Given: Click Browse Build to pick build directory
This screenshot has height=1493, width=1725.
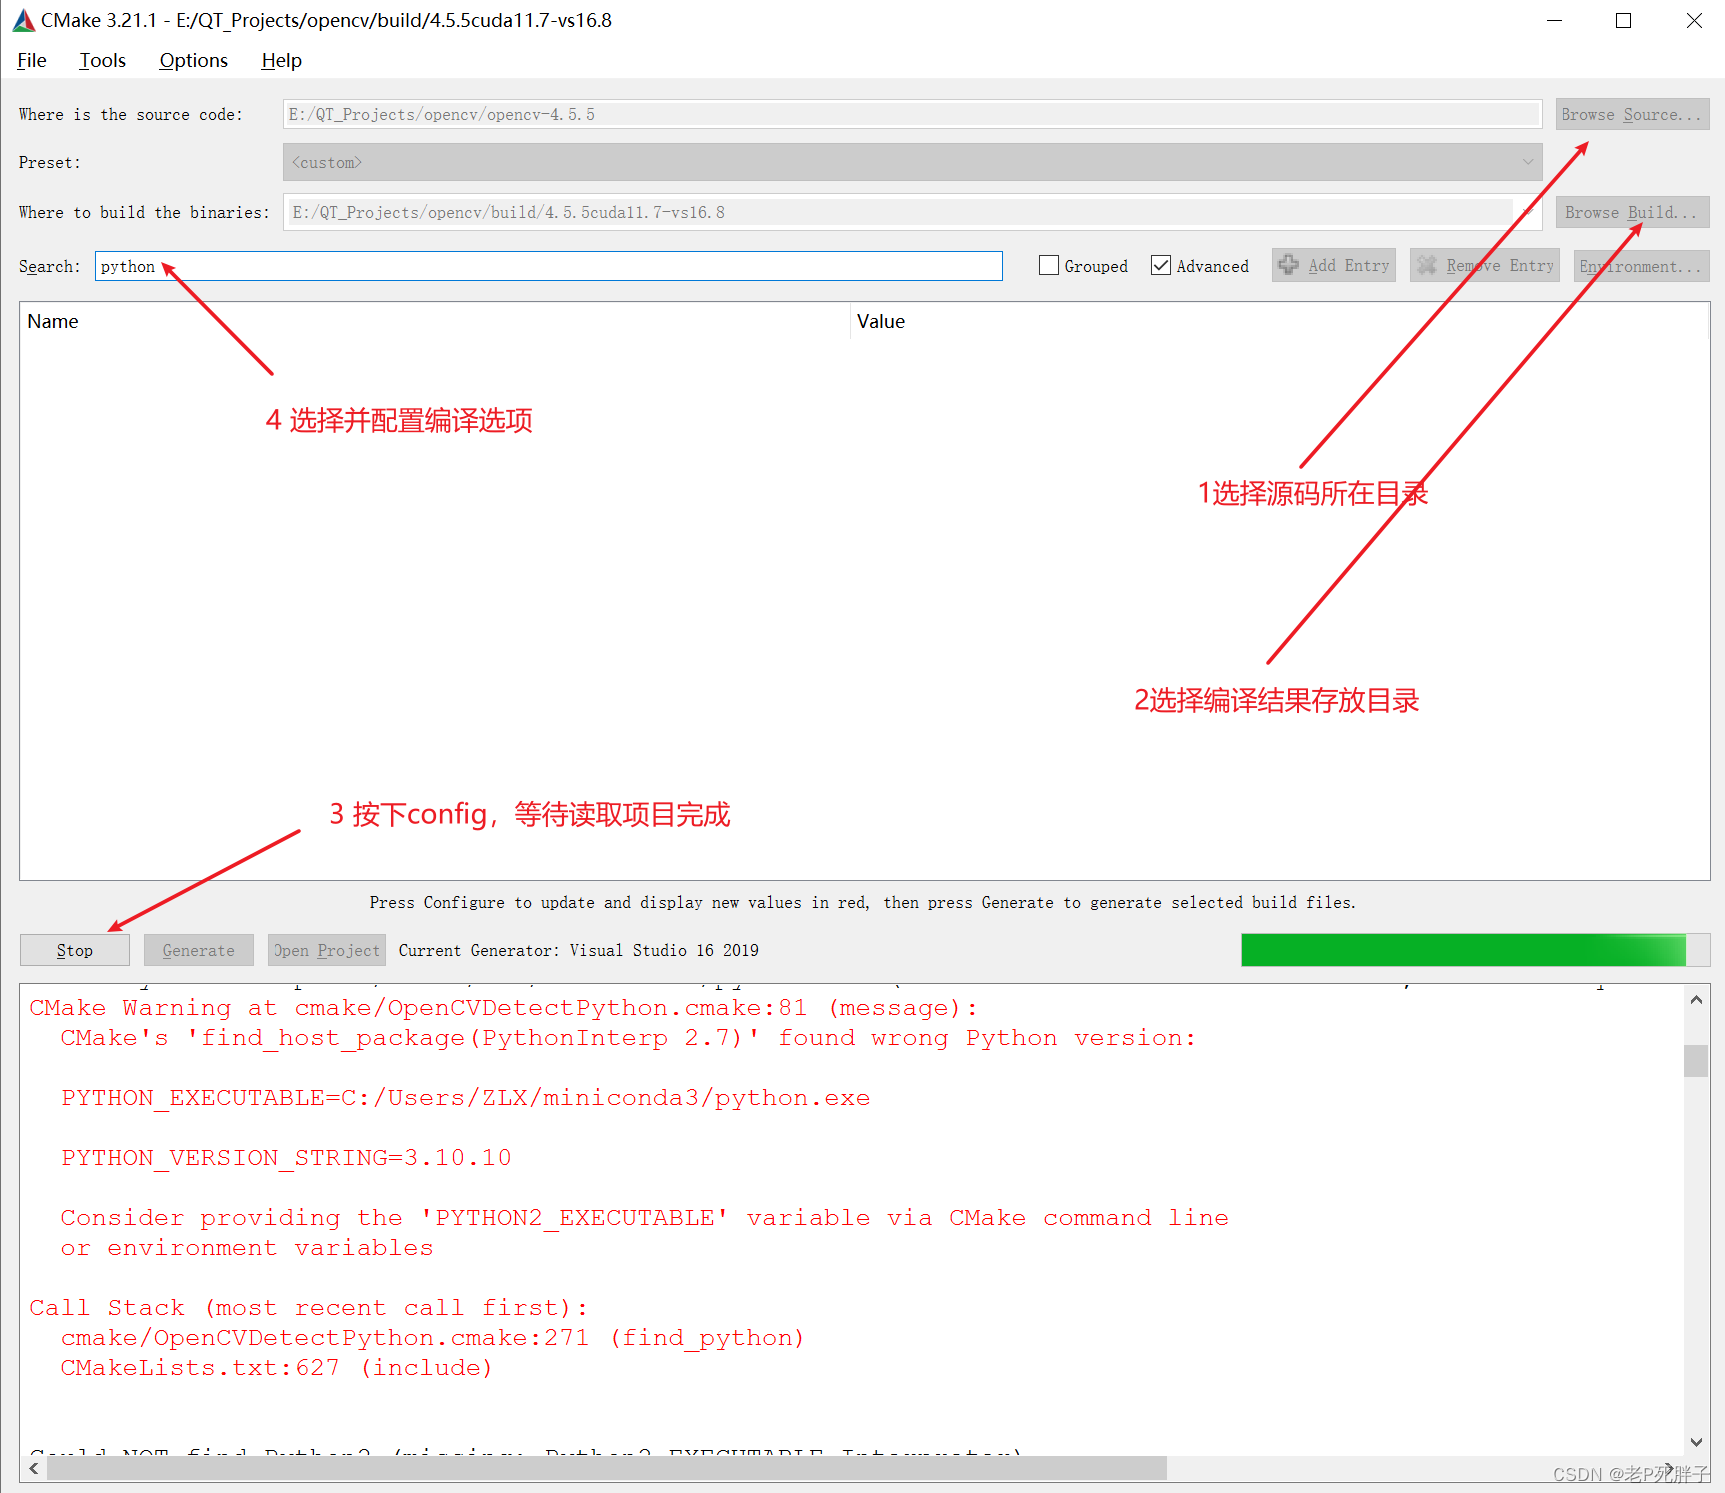Looking at the screenshot, I should point(1631,212).
